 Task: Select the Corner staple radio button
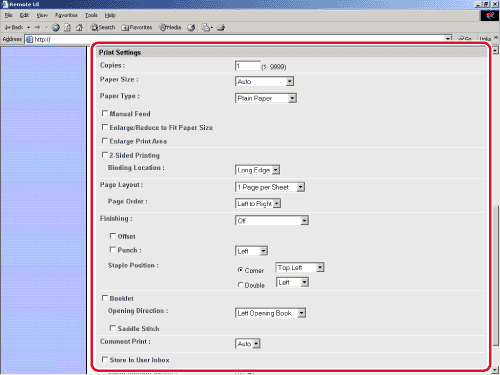[240, 270]
